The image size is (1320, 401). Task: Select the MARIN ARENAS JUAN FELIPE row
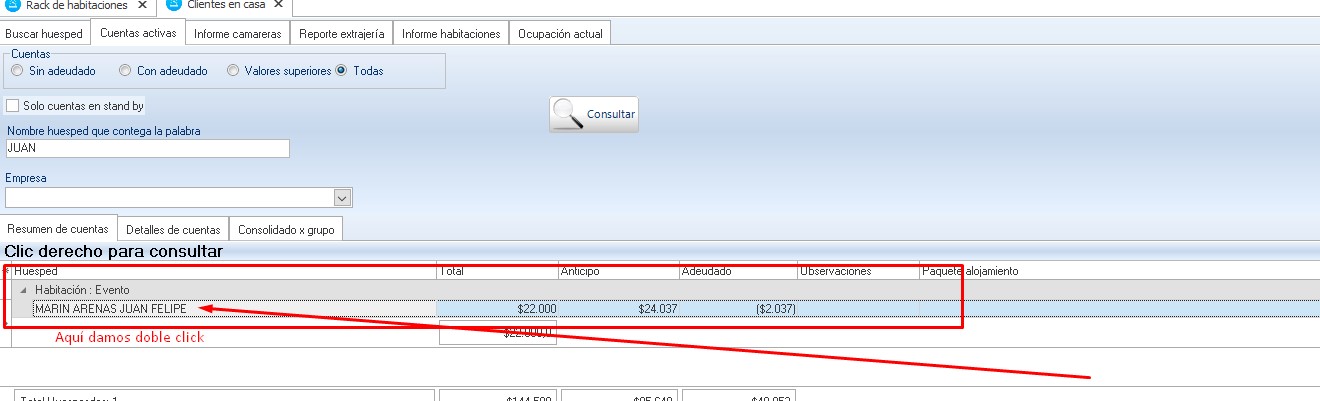[x=110, y=309]
